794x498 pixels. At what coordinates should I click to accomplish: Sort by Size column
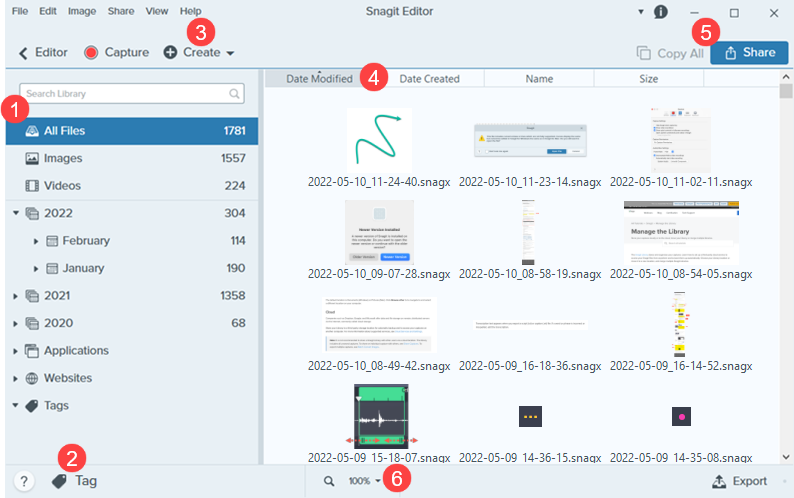click(x=648, y=79)
